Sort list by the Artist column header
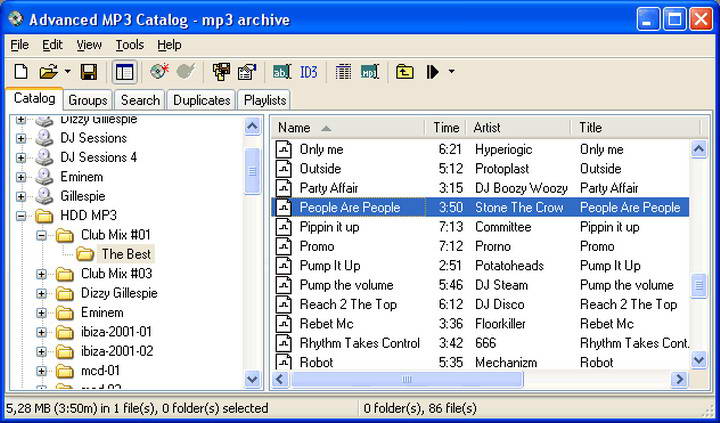This screenshot has width=720, height=423. point(518,128)
